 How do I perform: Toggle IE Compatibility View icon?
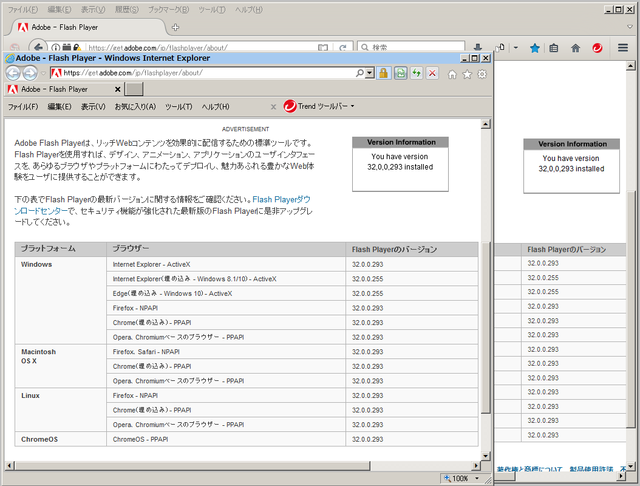[x=401, y=73]
